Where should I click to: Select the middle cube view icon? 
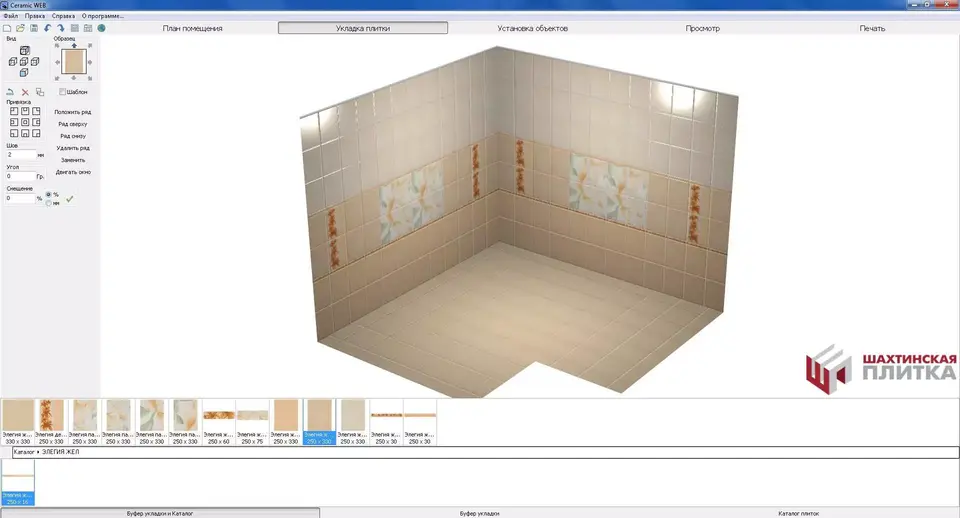[24, 62]
